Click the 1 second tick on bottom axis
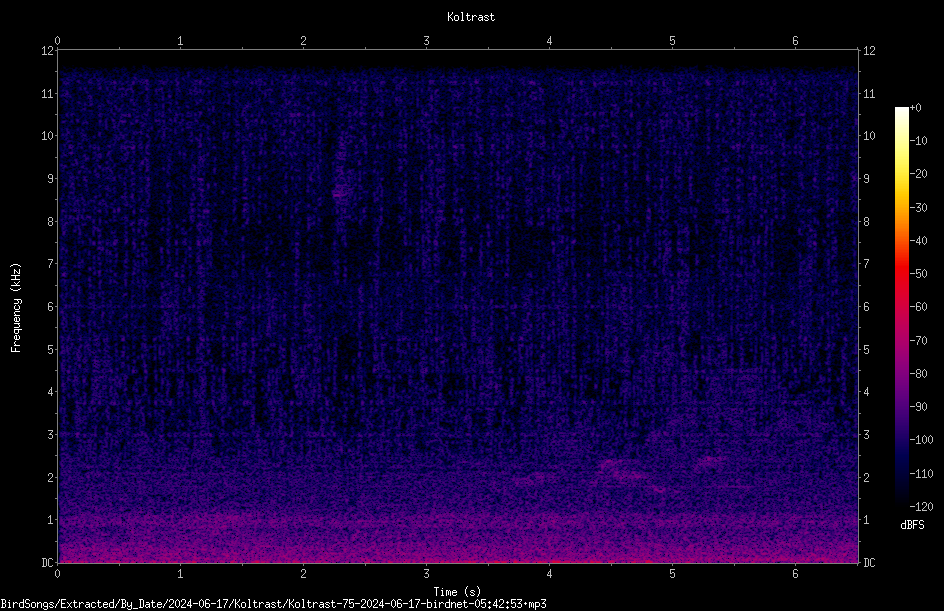The width and height of the screenshot is (944, 611). click(x=180, y=574)
